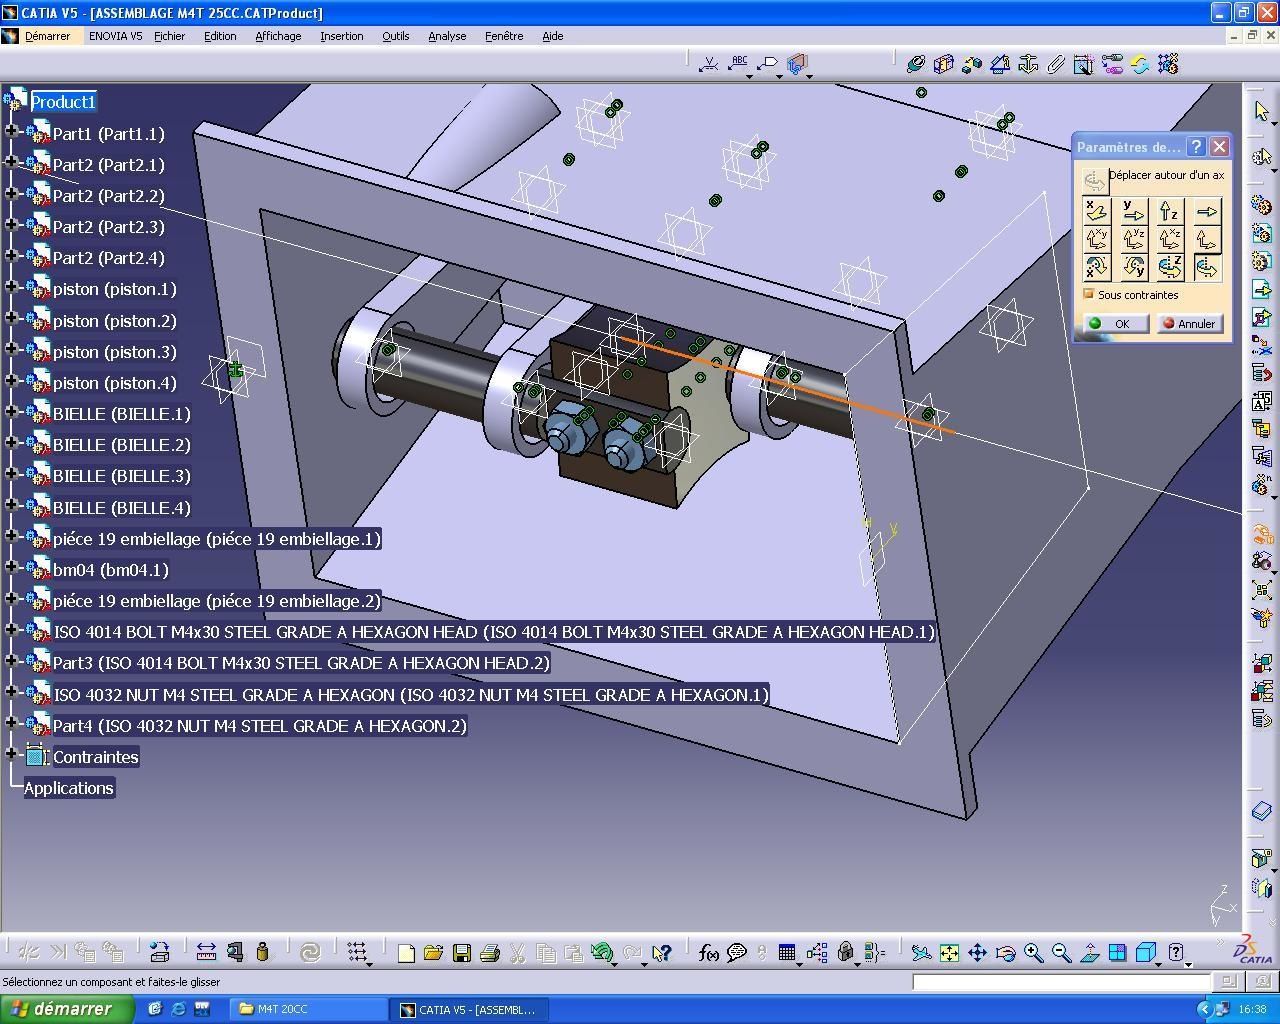Screen dimensions: 1280x1024
Task: Click the Save diskette icon
Action: [x=461, y=953]
